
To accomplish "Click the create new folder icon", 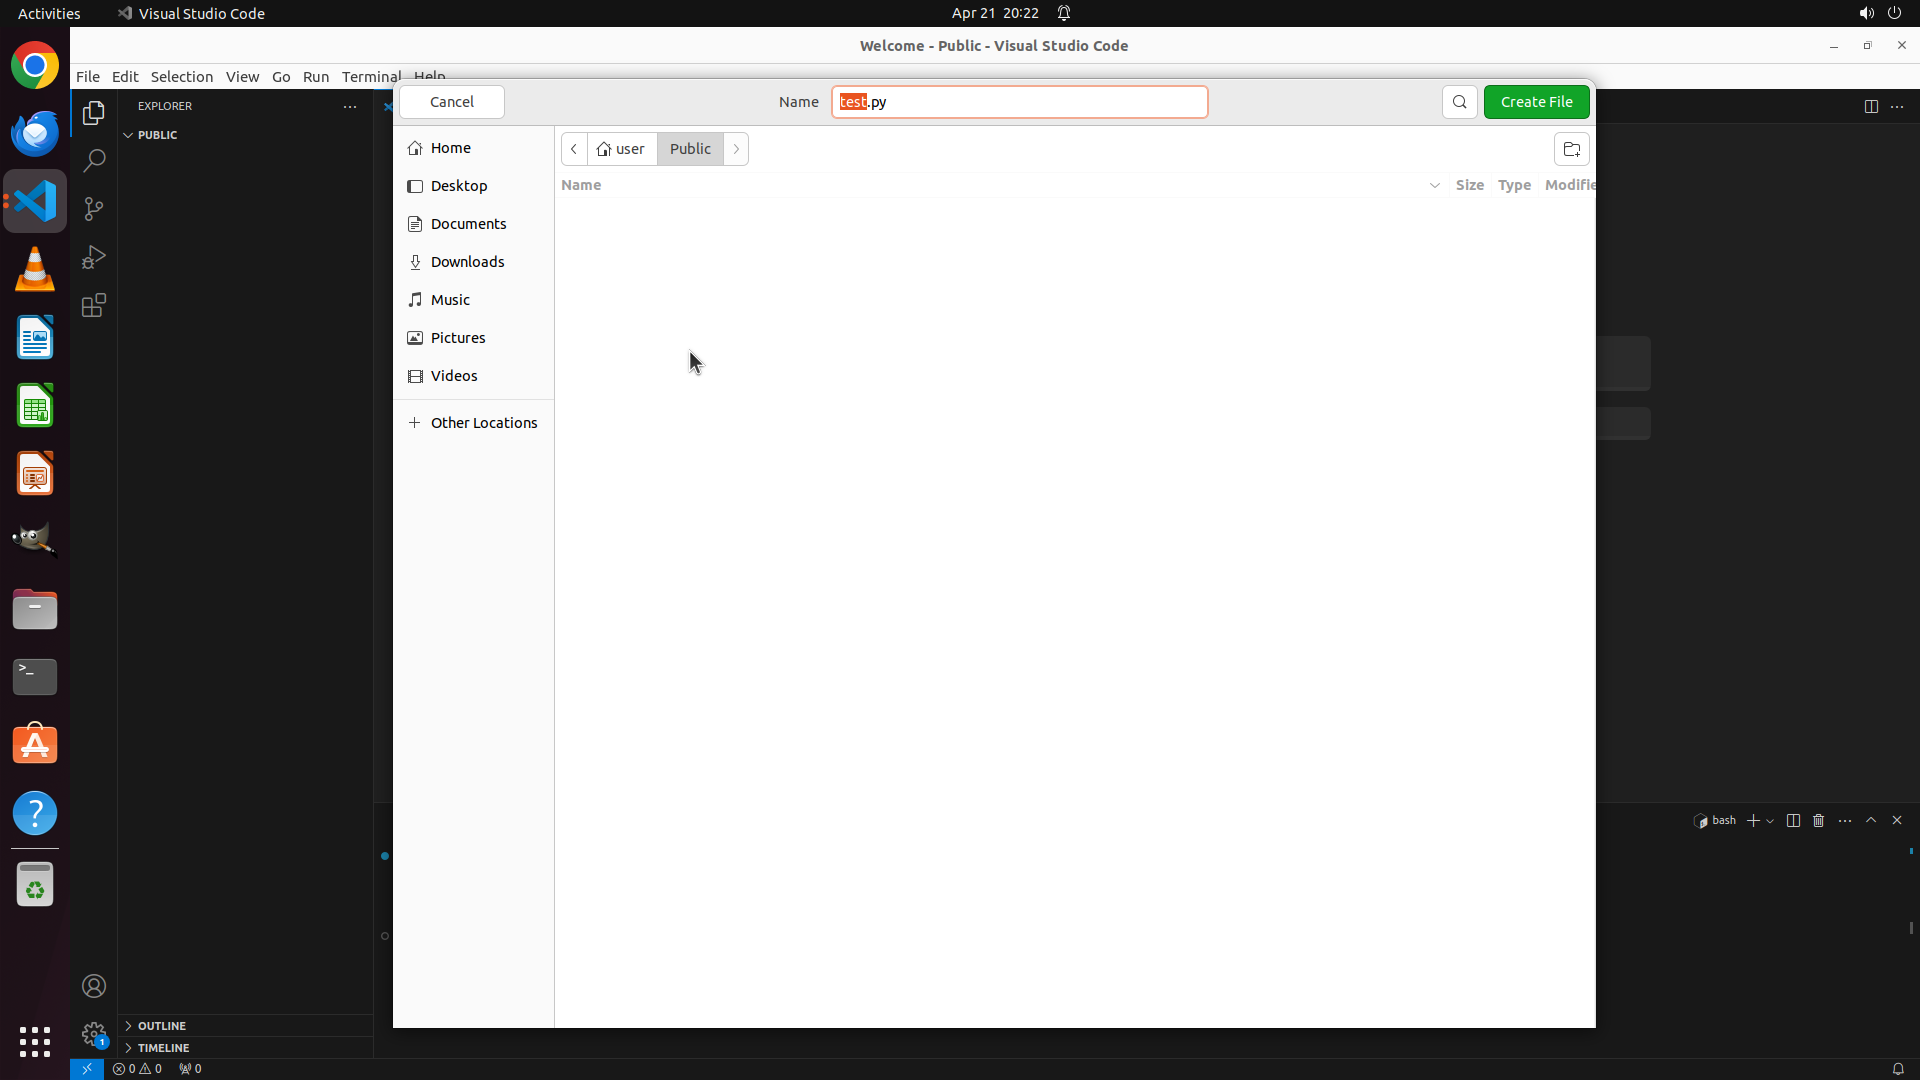I will (1571, 149).
